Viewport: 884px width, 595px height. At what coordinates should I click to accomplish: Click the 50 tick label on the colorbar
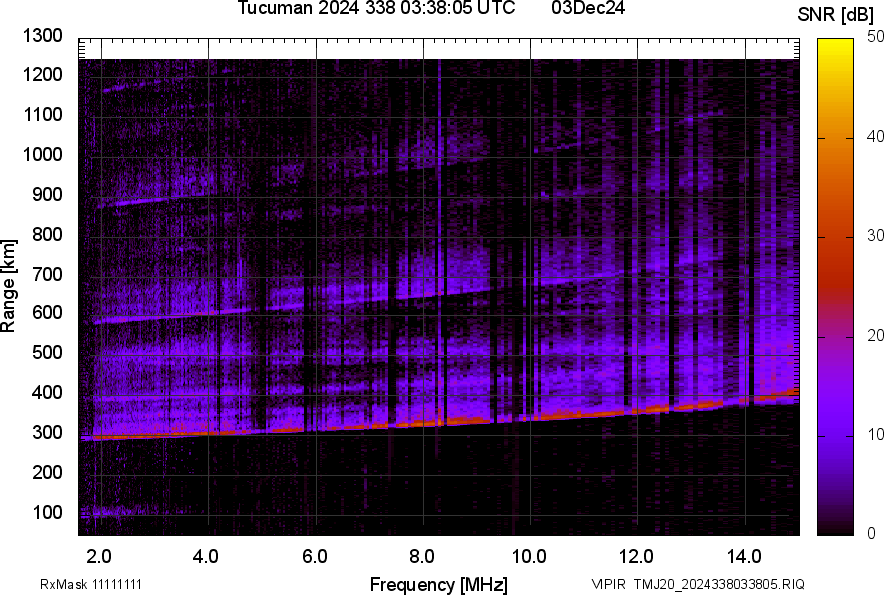pyautogui.click(x=875, y=37)
